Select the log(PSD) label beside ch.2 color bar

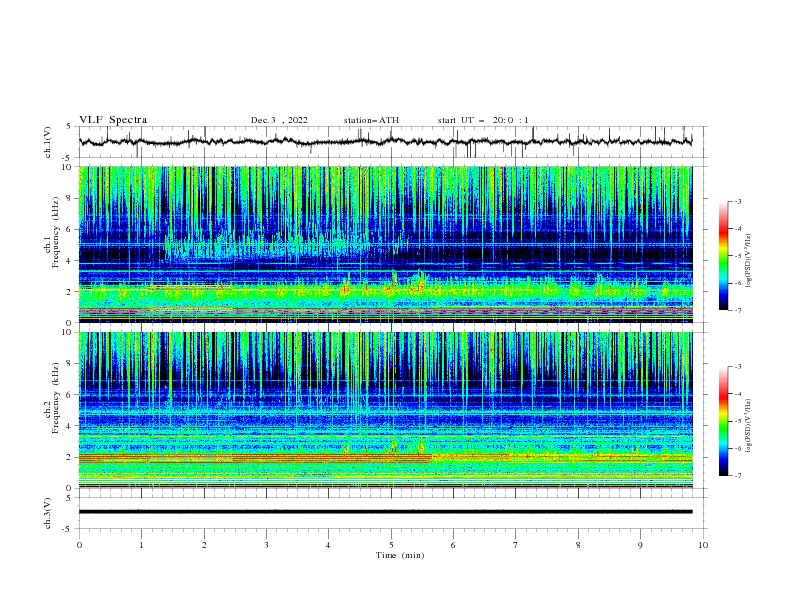pyautogui.click(x=749, y=425)
